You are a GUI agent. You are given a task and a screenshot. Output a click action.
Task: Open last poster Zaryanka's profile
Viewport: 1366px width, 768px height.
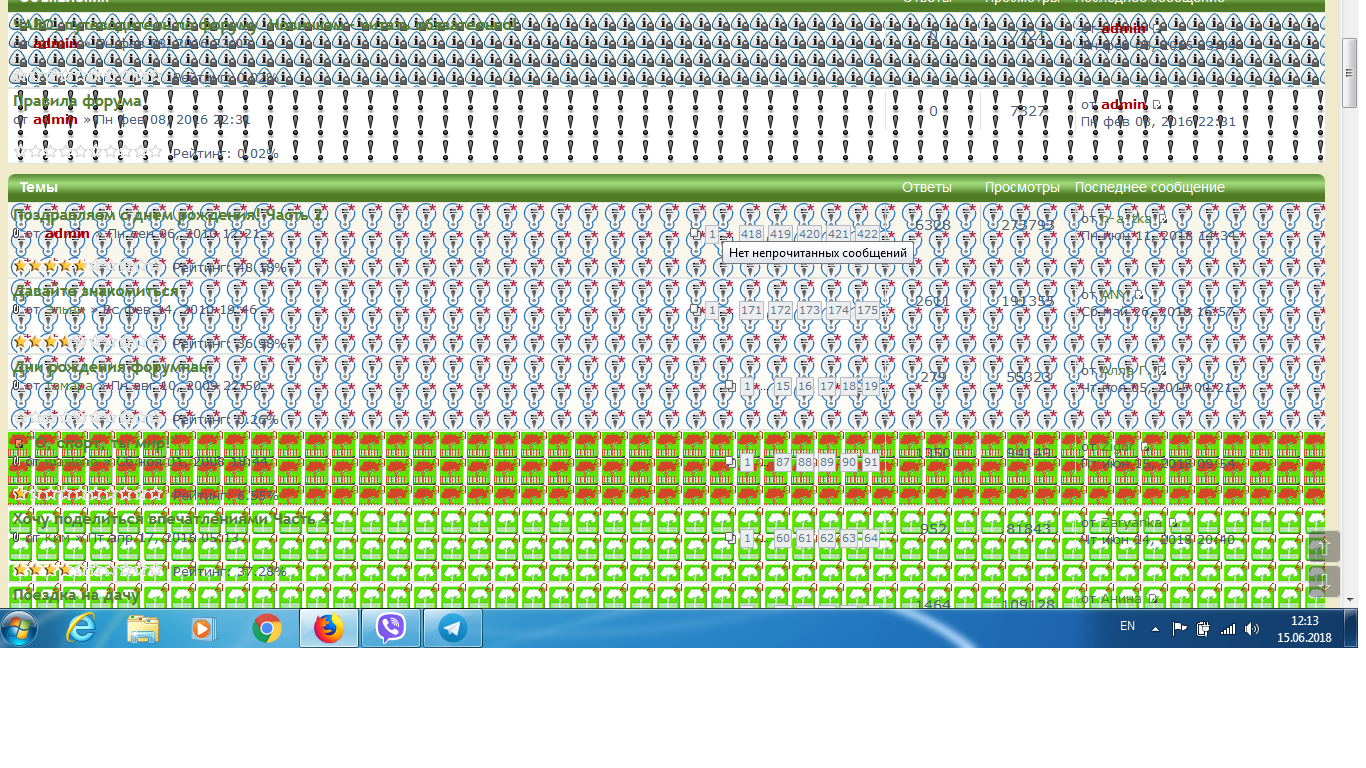tap(1132, 522)
